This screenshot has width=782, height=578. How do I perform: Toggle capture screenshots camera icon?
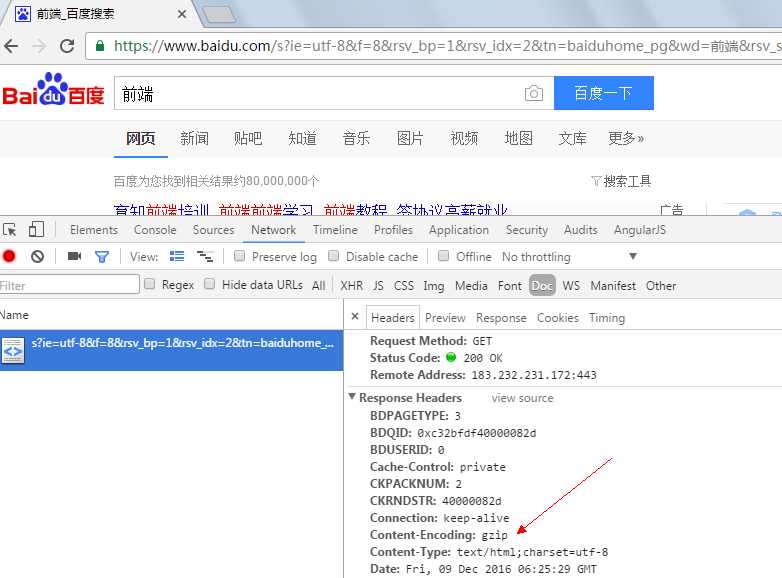coord(74,256)
